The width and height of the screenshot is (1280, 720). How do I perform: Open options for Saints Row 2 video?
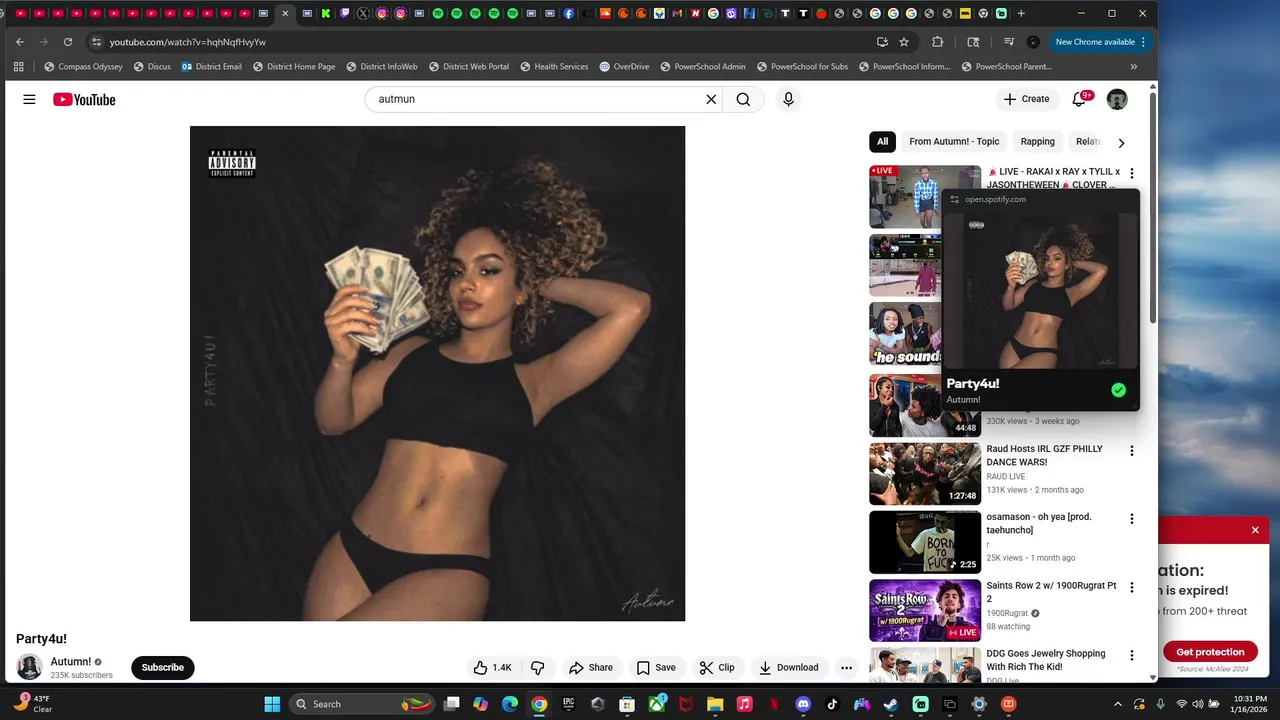[1132, 587]
